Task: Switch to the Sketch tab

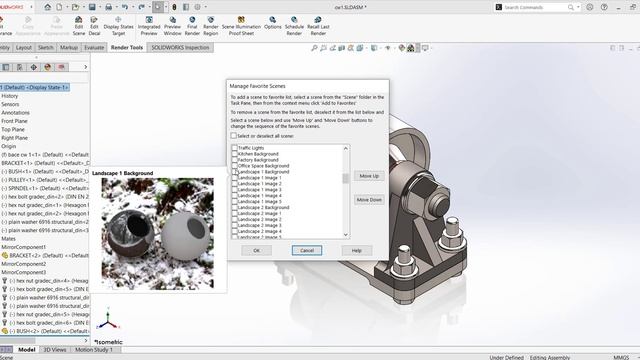Action: pos(46,48)
